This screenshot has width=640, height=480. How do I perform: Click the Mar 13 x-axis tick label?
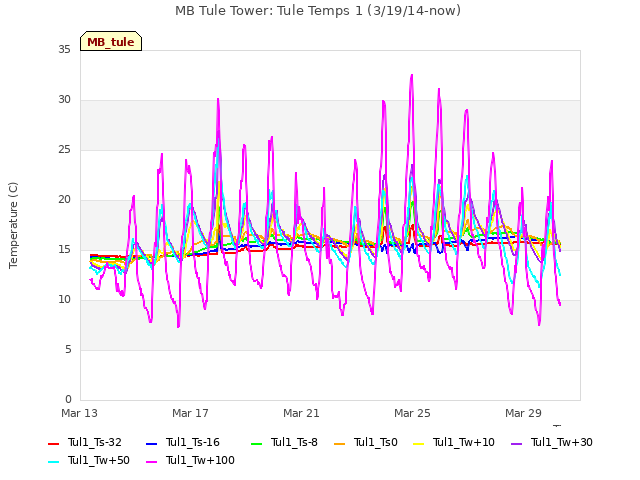click(80, 413)
